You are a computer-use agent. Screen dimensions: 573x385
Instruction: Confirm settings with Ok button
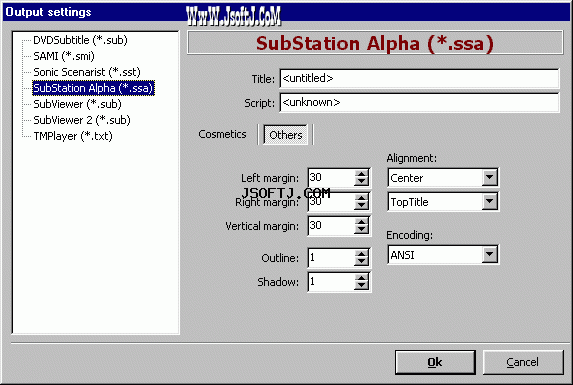click(435, 362)
